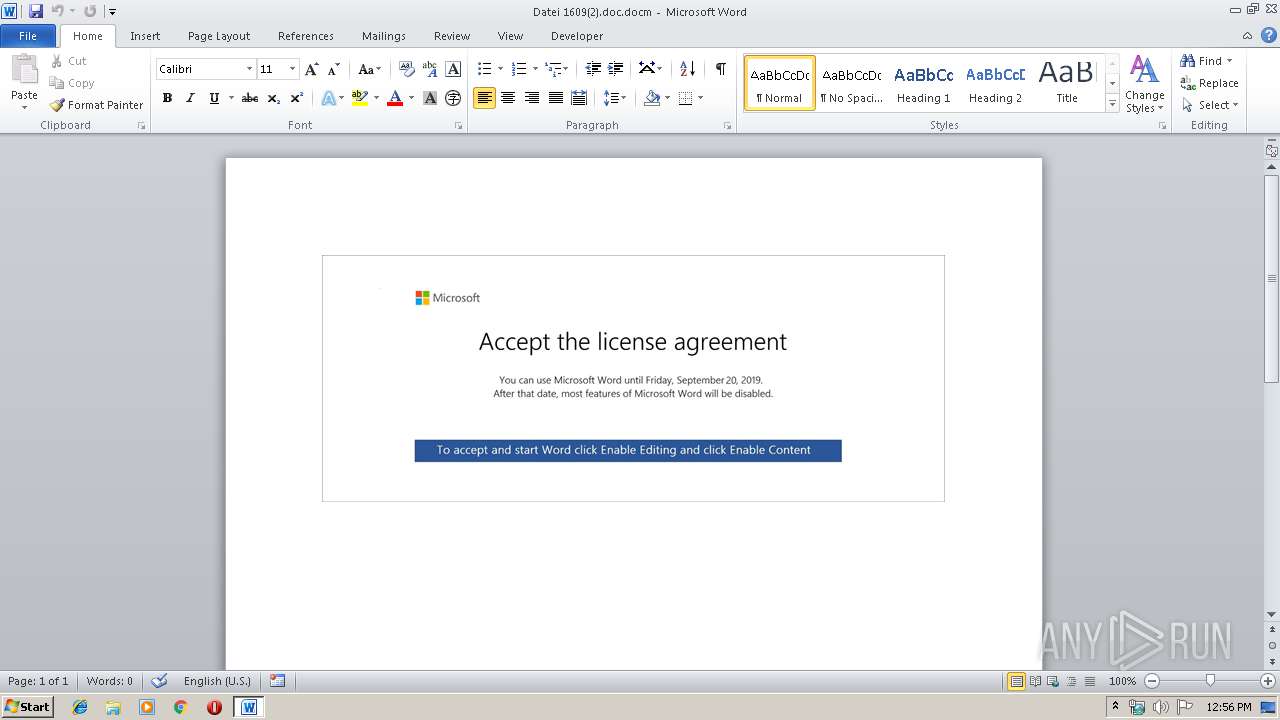The width and height of the screenshot is (1280, 720).
Task: Click the Shrink Font icon
Action: point(334,69)
